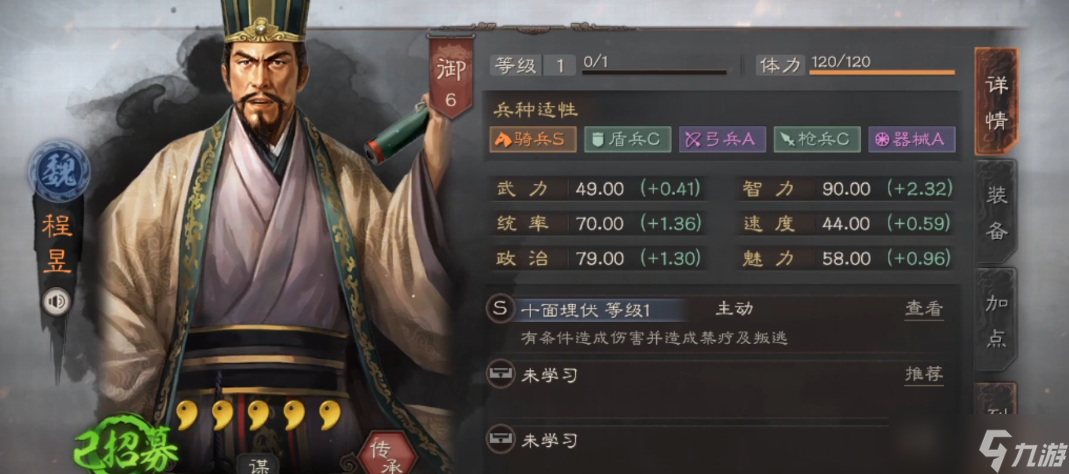Select the S-rank skill badge

pyautogui.click(x=500, y=308)
